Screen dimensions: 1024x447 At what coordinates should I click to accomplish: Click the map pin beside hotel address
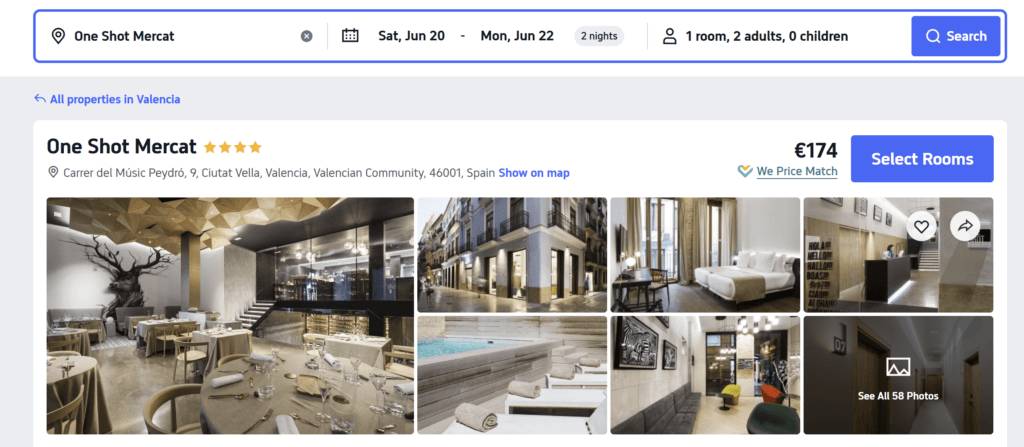click(53, 173)
